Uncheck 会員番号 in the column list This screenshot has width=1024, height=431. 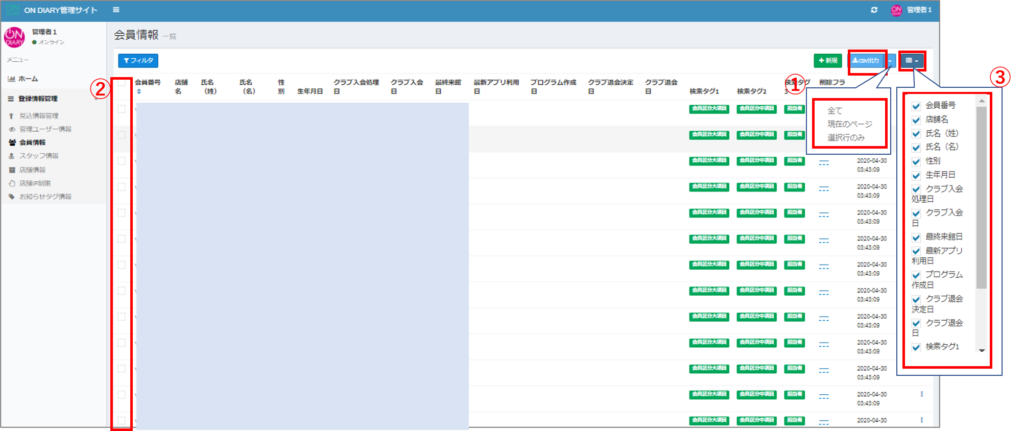(917, 105)
